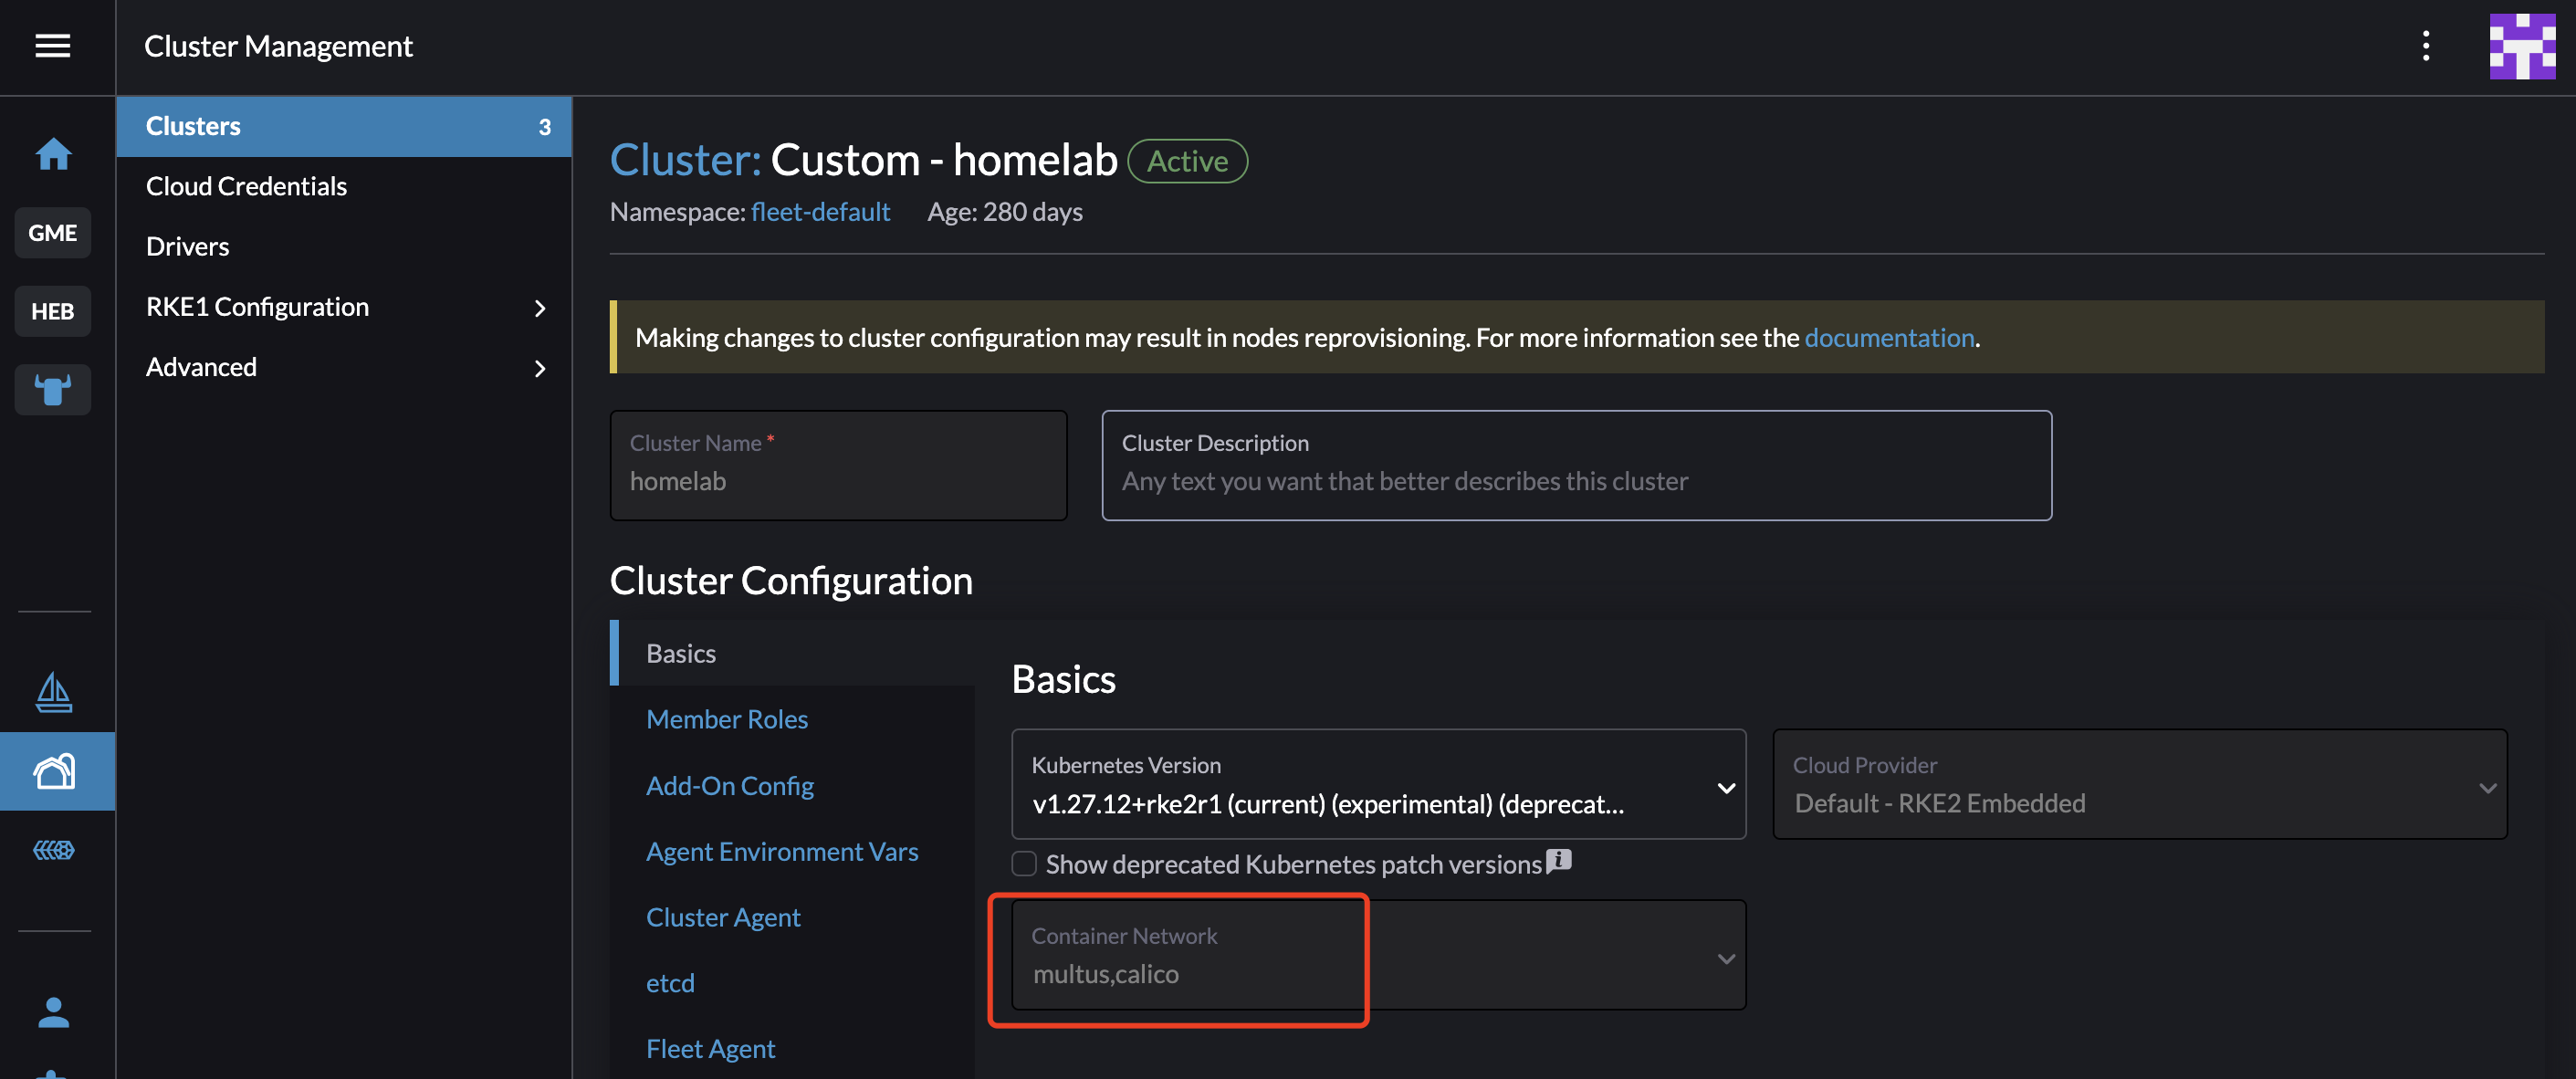
Task: Enable Show deprecated Kubernetes patch versions
Action: pos(1024,864)
